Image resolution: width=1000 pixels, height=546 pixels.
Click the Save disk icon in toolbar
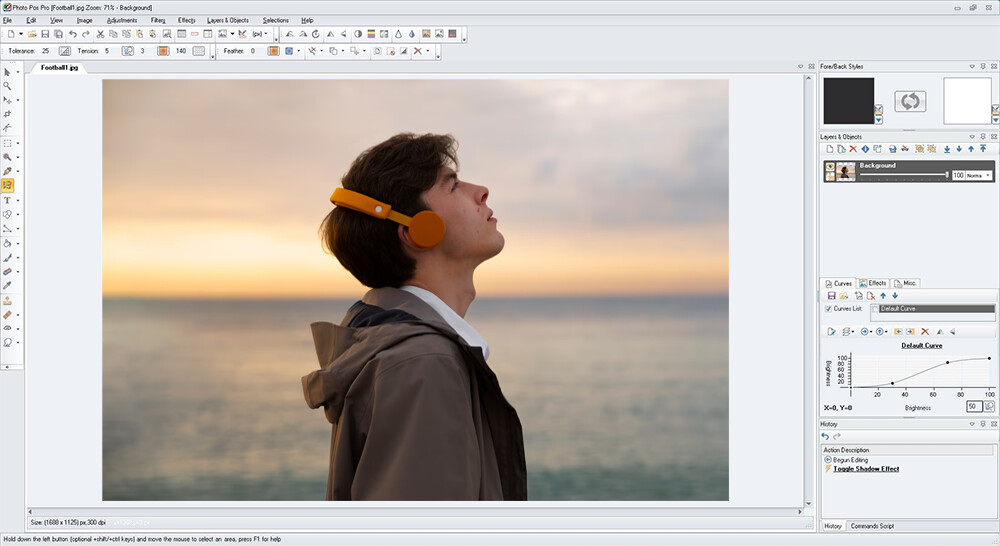coord(45,34)
